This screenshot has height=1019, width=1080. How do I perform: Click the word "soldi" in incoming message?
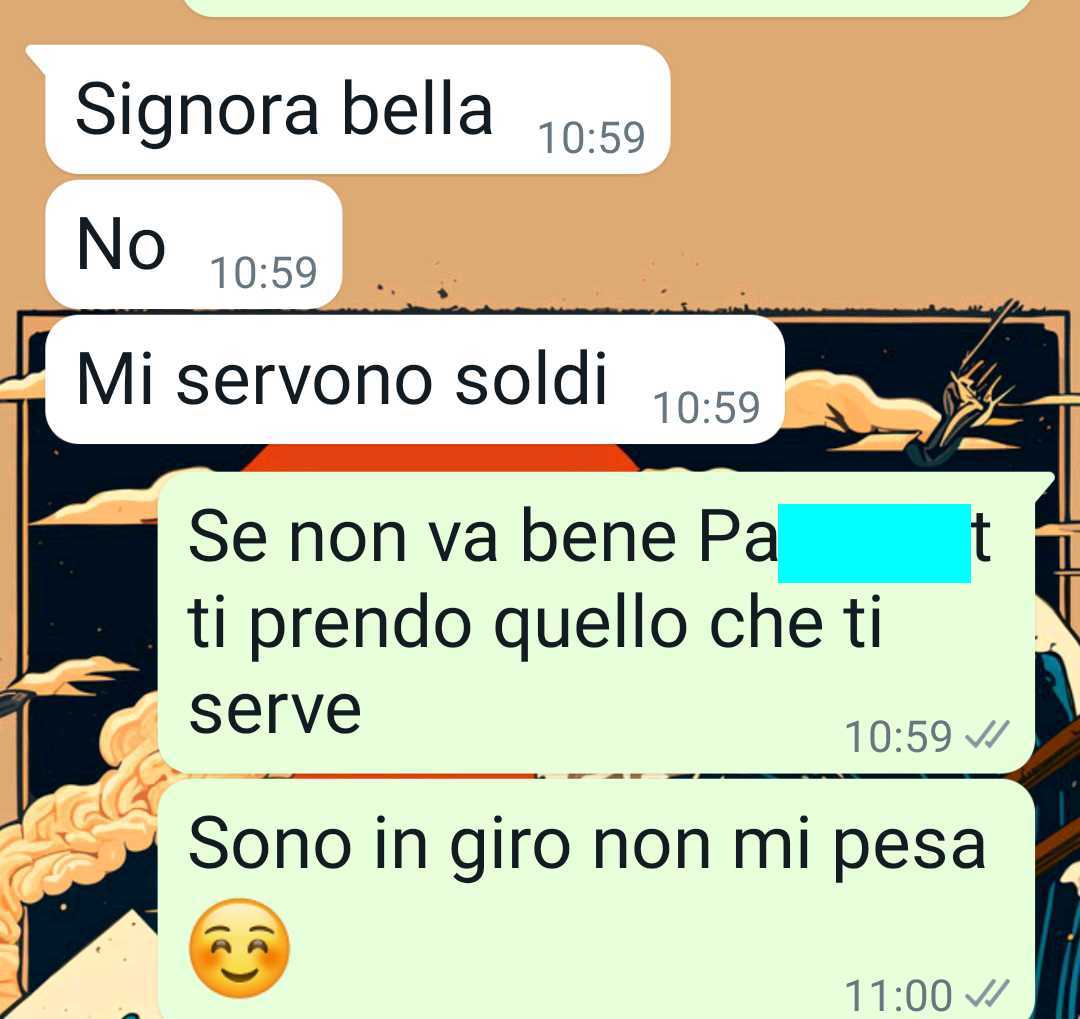(x=530, y=378)
